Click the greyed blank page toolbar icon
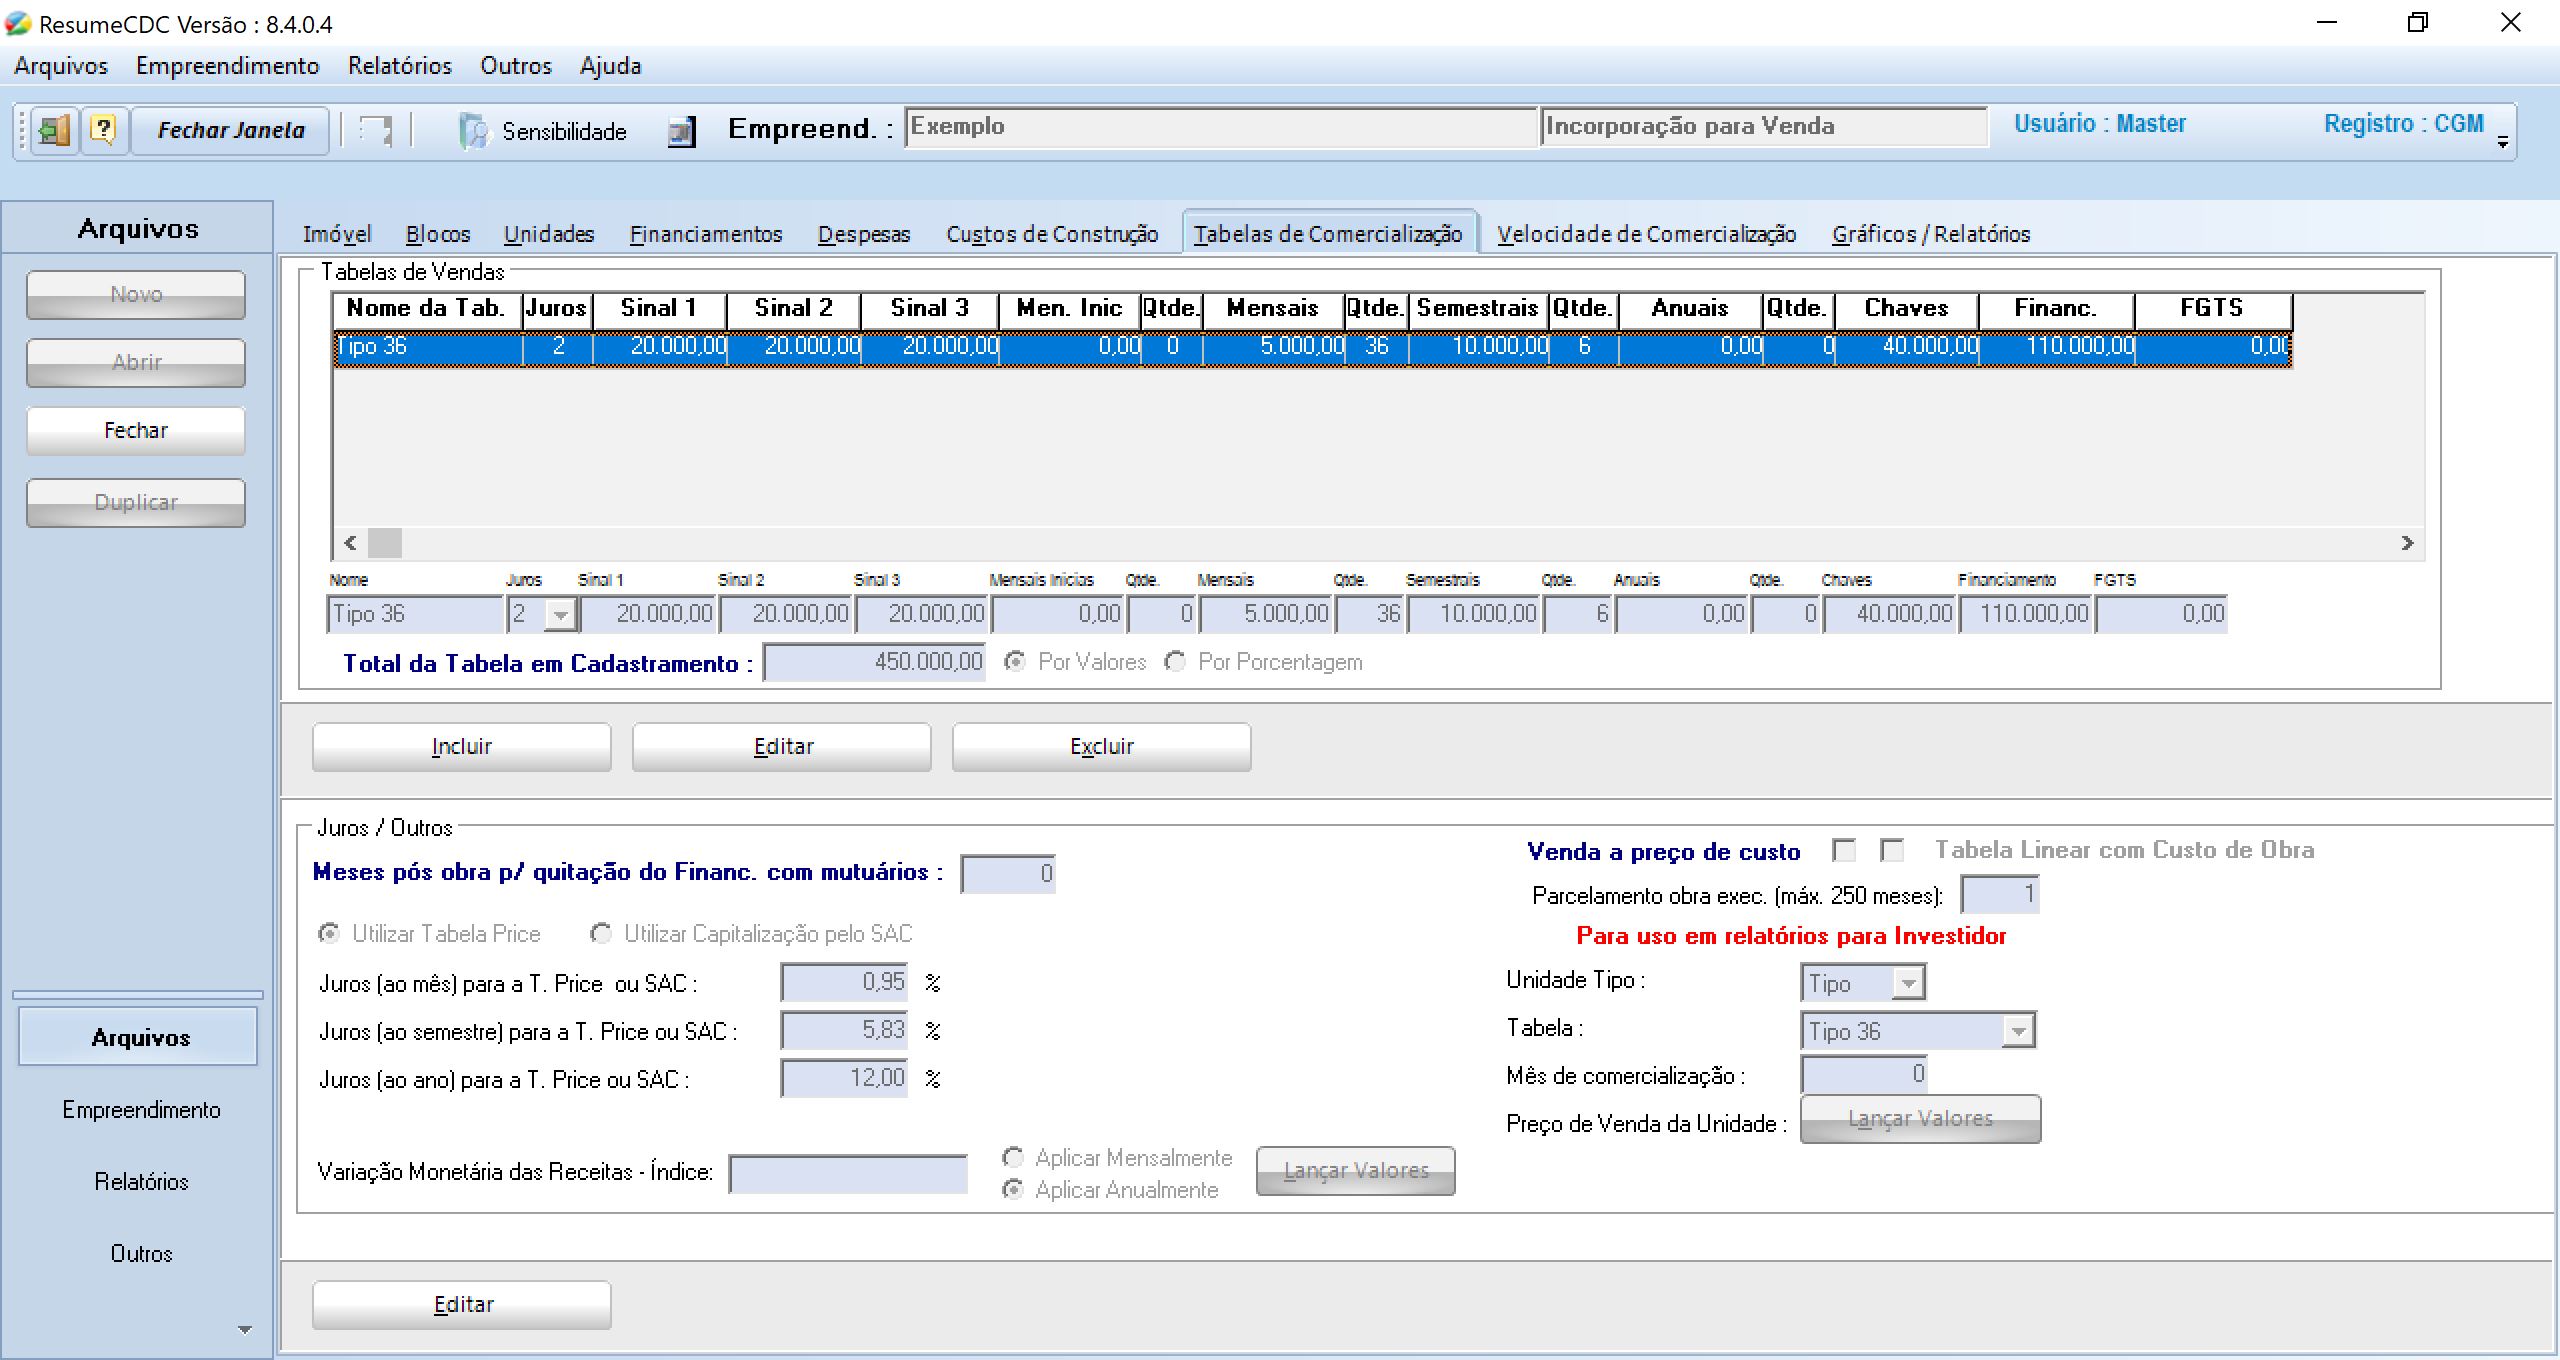2560x1360 pixels. tap(376, 131)
